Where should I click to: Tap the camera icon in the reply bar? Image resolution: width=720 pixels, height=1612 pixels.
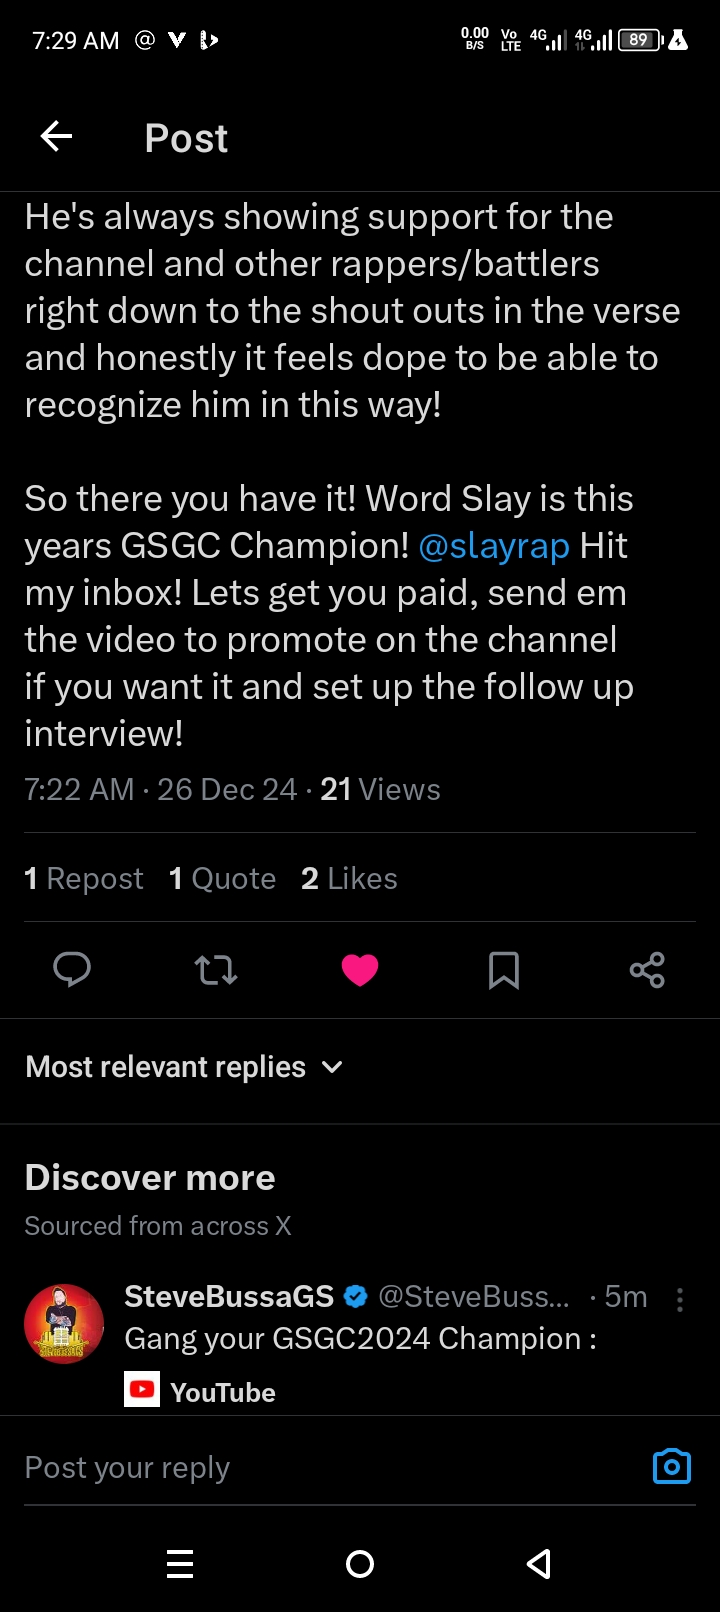(x=671, y=1466)
